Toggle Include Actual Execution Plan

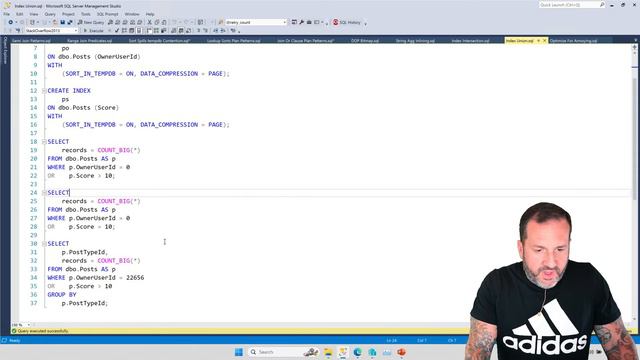click(149, 31)
